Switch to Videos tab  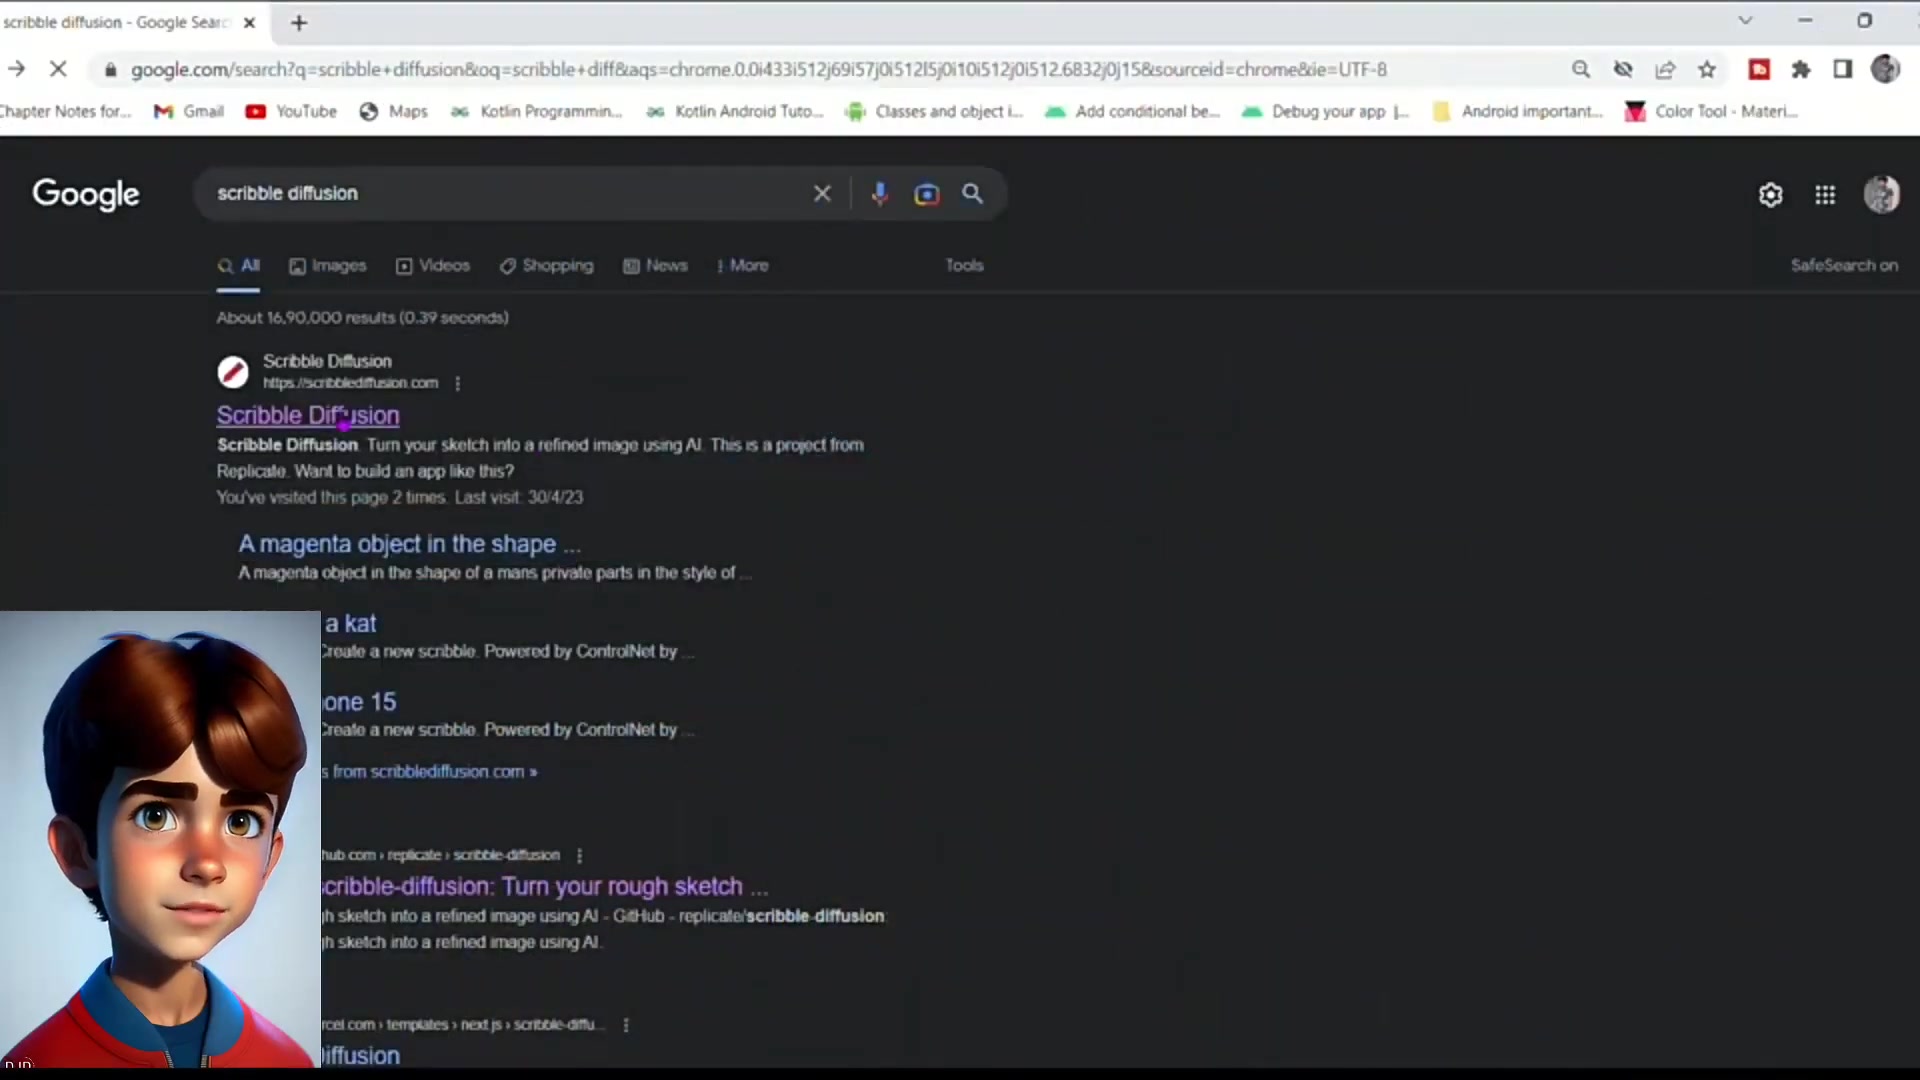(433, 266)
